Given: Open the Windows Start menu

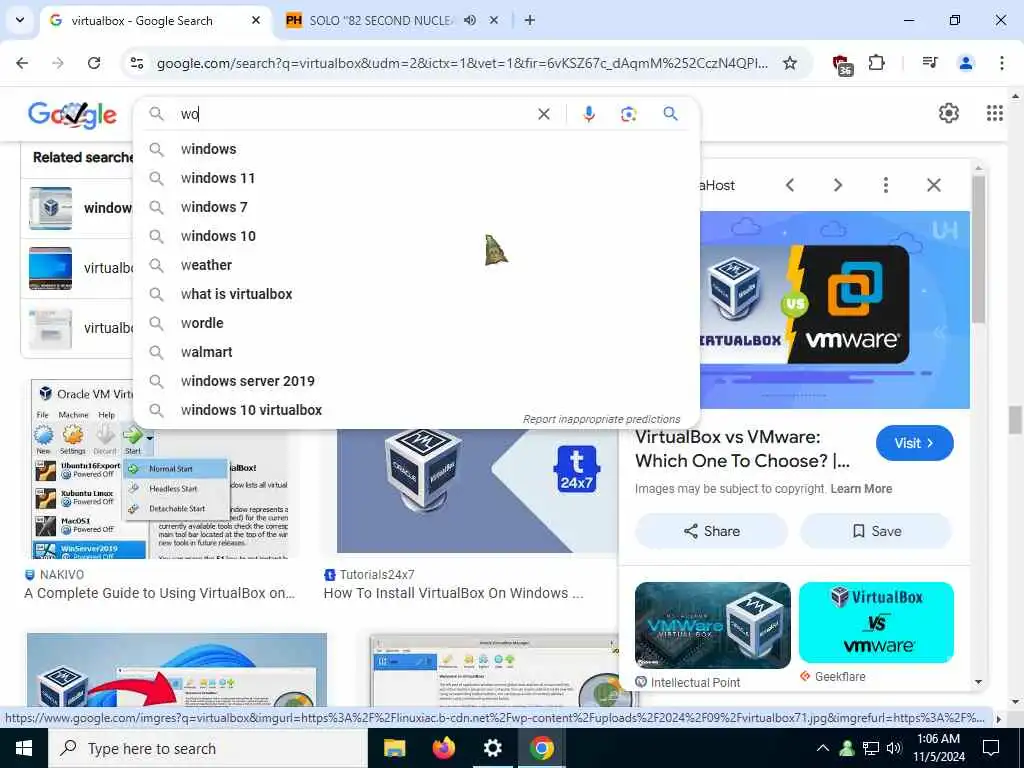Looking at the screenshot, I should (x=24, y=748).
